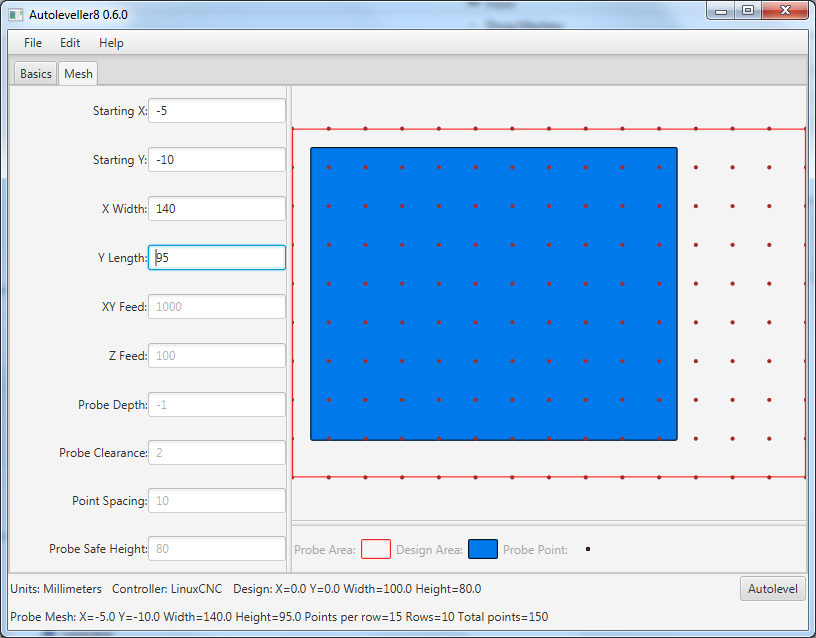Image resolution: width=816 pixels, height=638 pixels.
Task: Click the Y Length text box
Action: click(x=217, y=258)
